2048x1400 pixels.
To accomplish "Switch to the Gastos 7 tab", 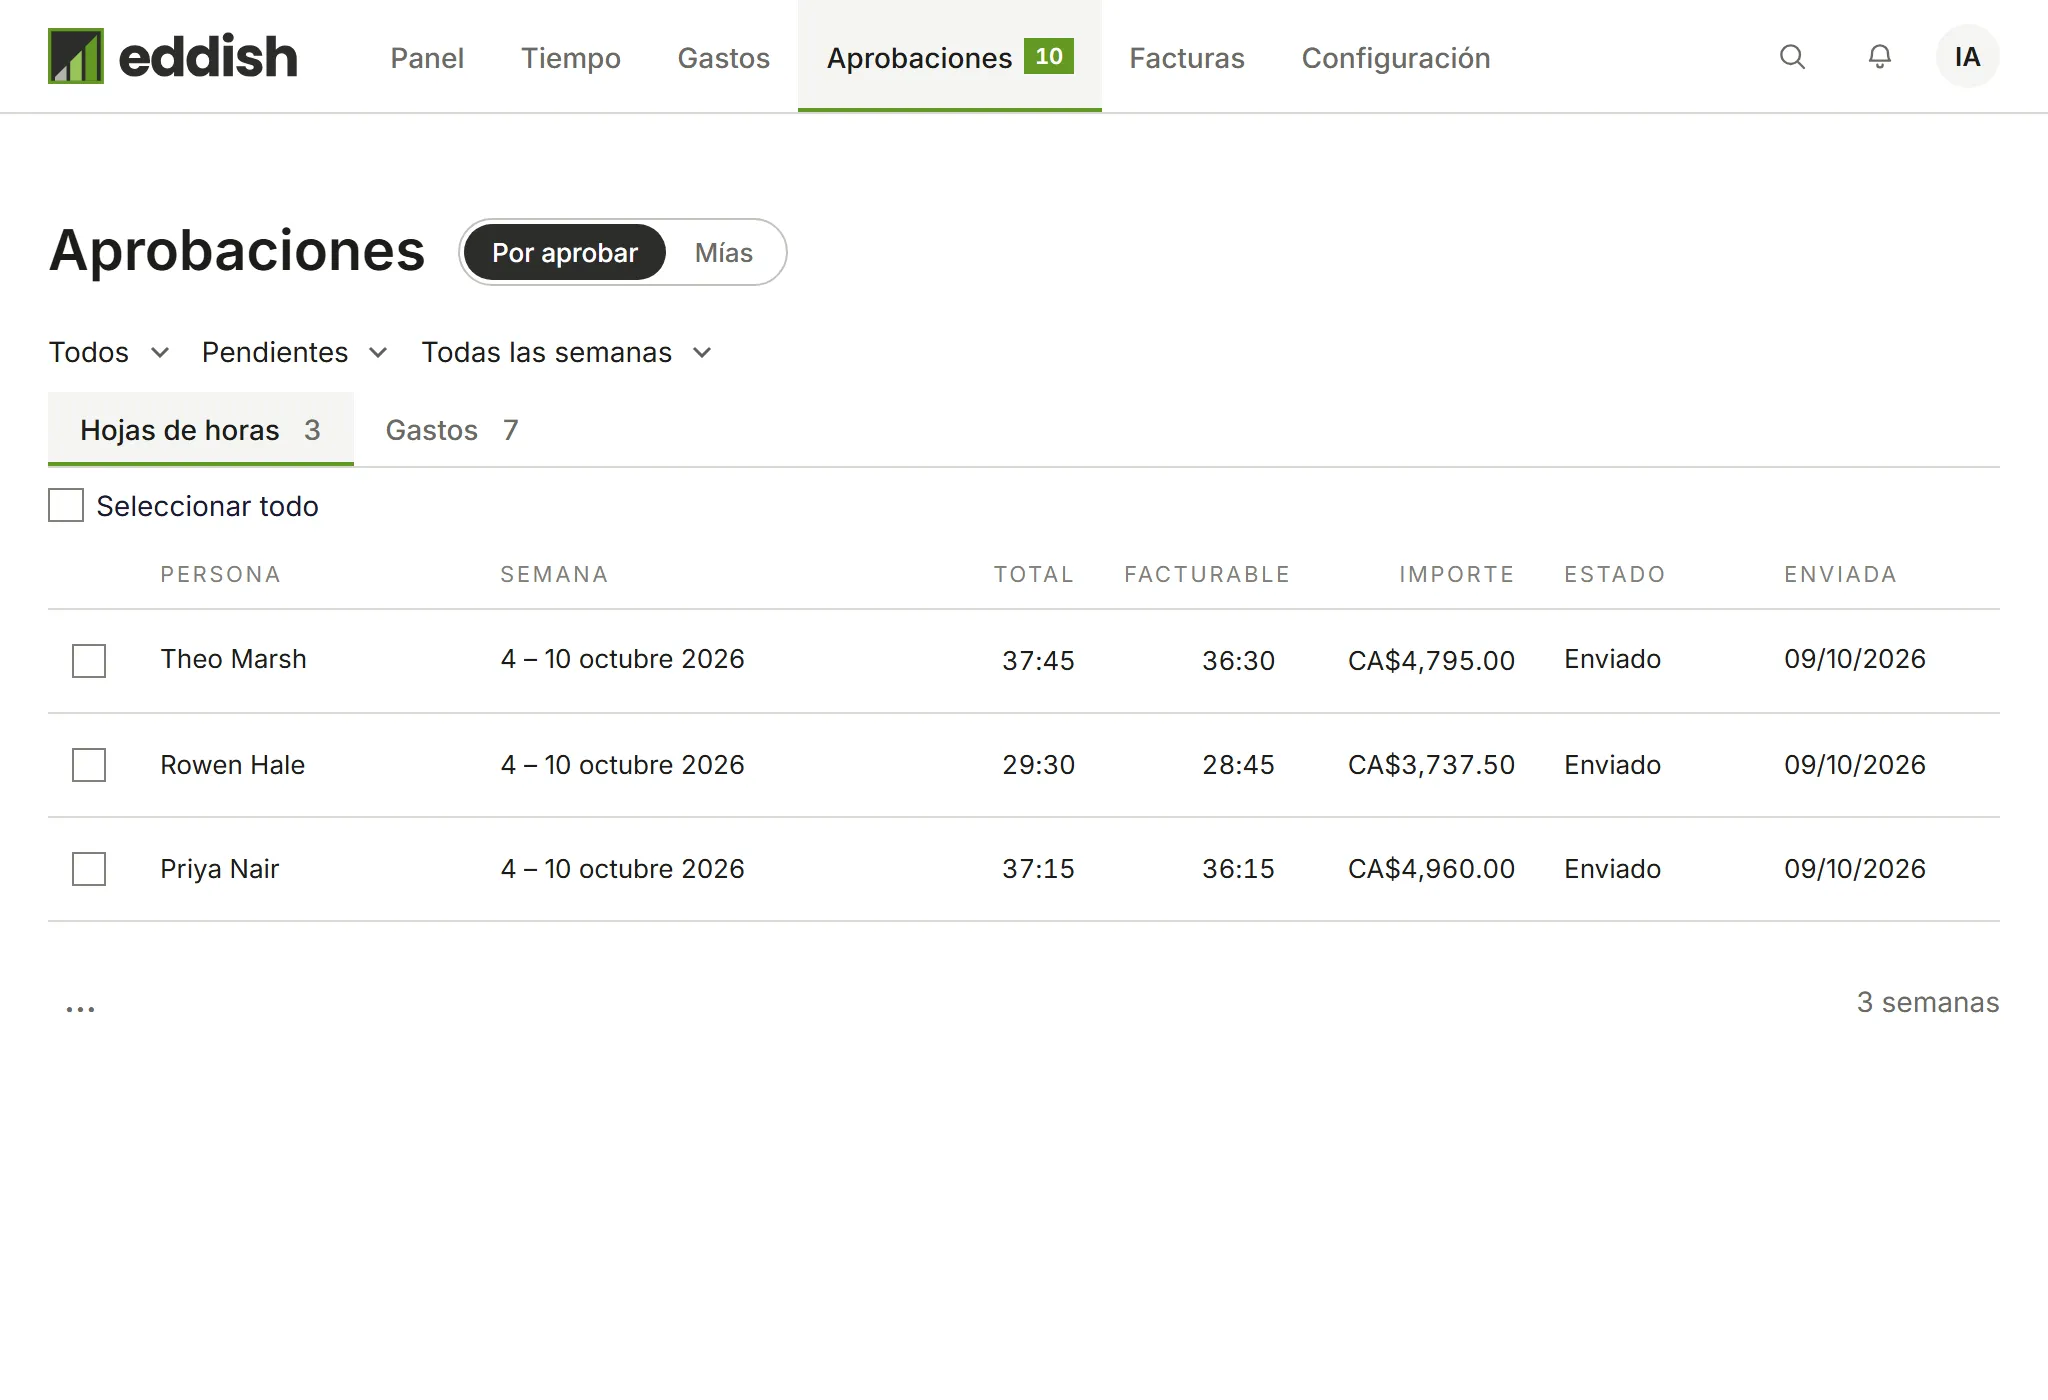I will coord(452,430).
